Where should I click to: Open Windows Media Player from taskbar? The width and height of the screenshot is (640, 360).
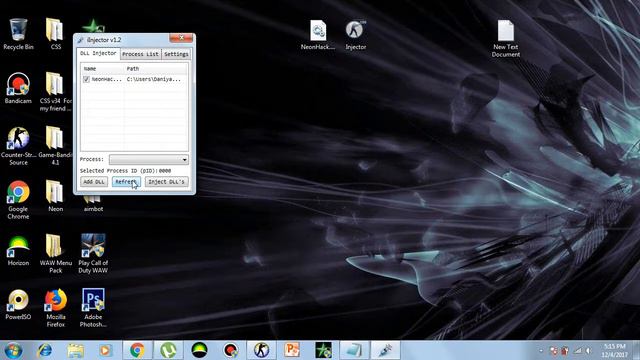pos(106,350)
